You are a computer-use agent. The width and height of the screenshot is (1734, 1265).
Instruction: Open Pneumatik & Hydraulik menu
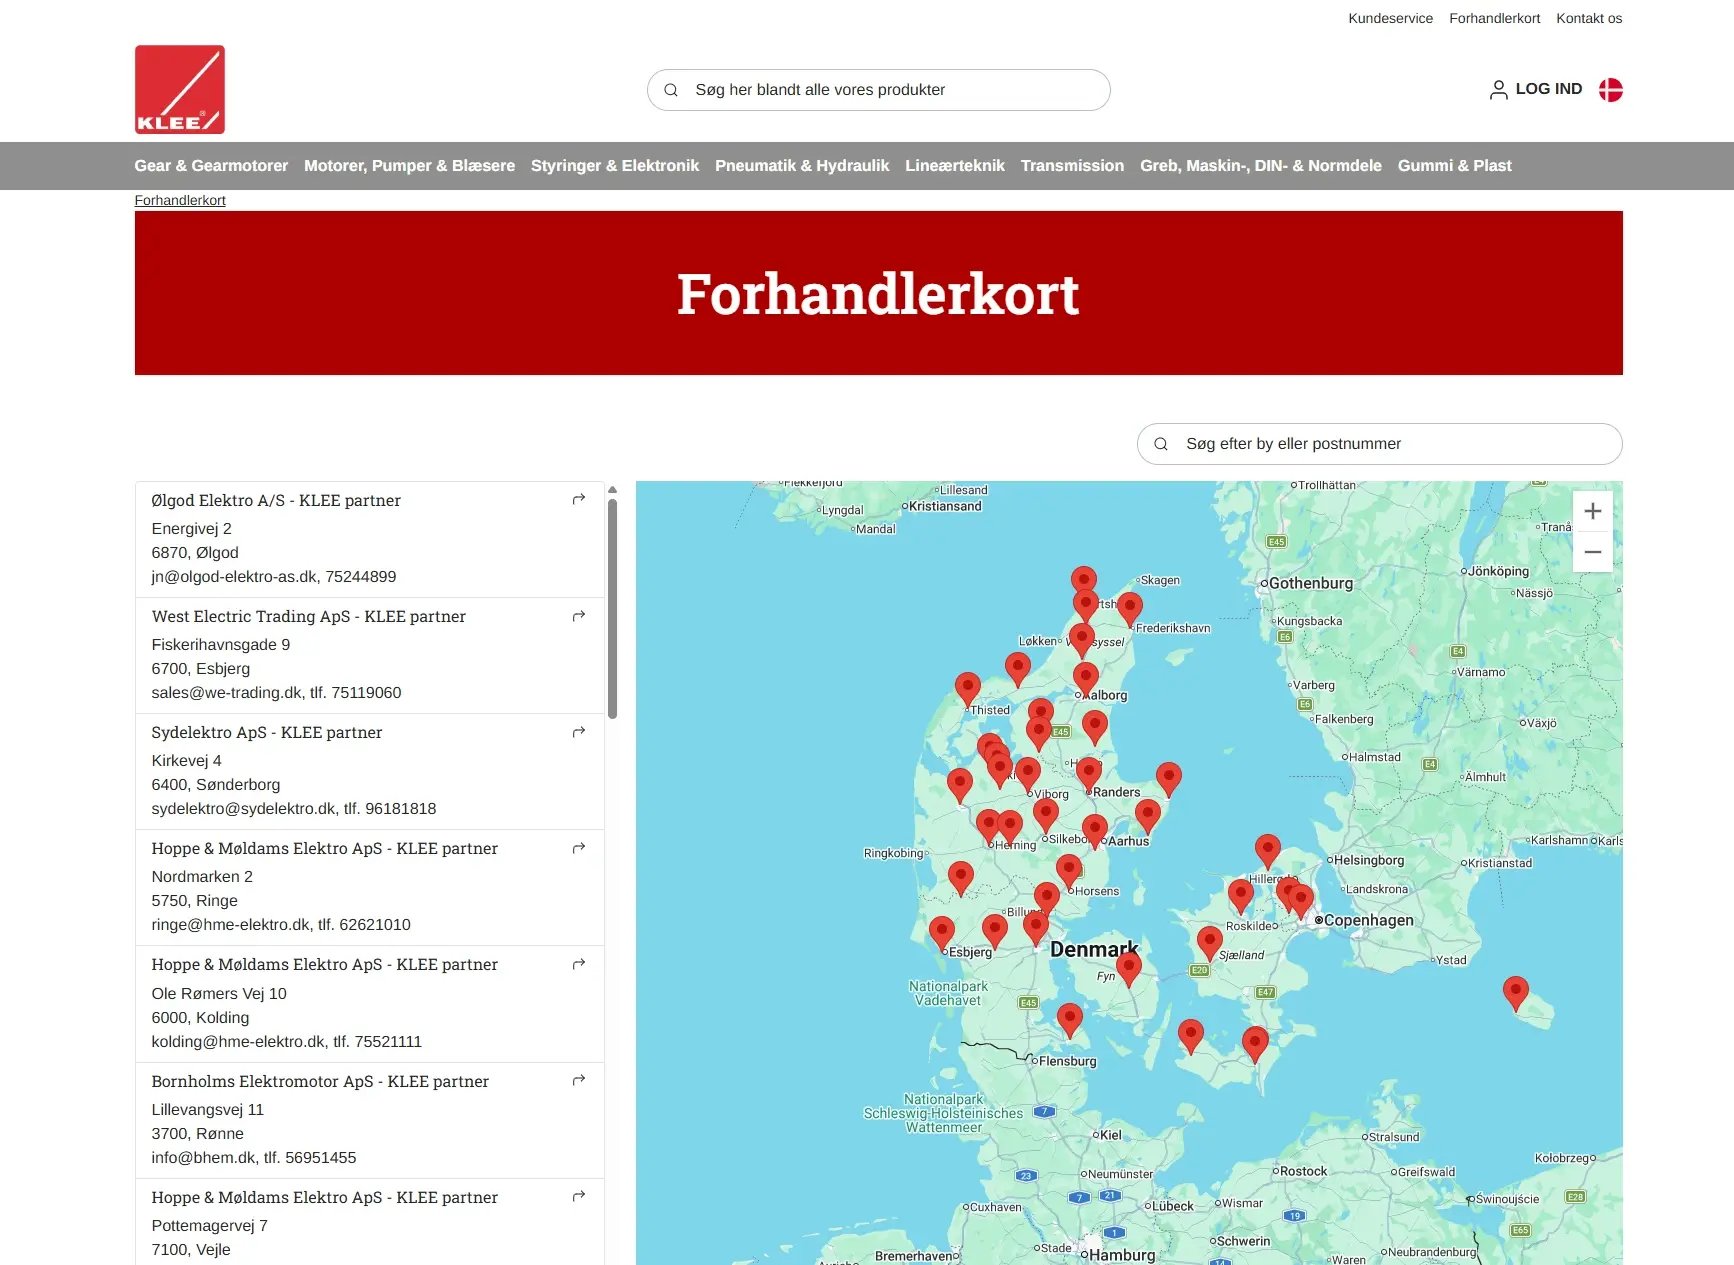pyautogui.click(x=802, y=166)
